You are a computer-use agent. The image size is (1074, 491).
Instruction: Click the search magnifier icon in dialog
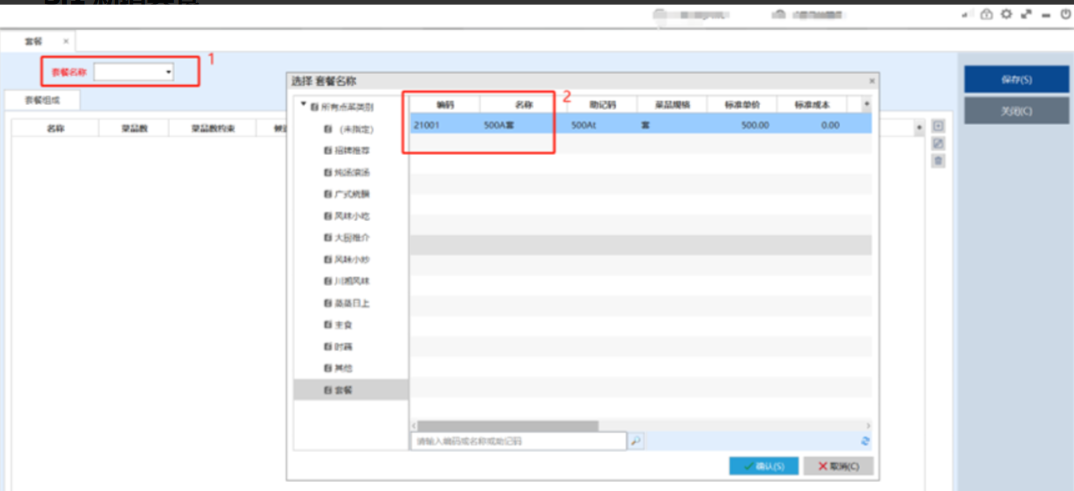click(x=636, y=441)
